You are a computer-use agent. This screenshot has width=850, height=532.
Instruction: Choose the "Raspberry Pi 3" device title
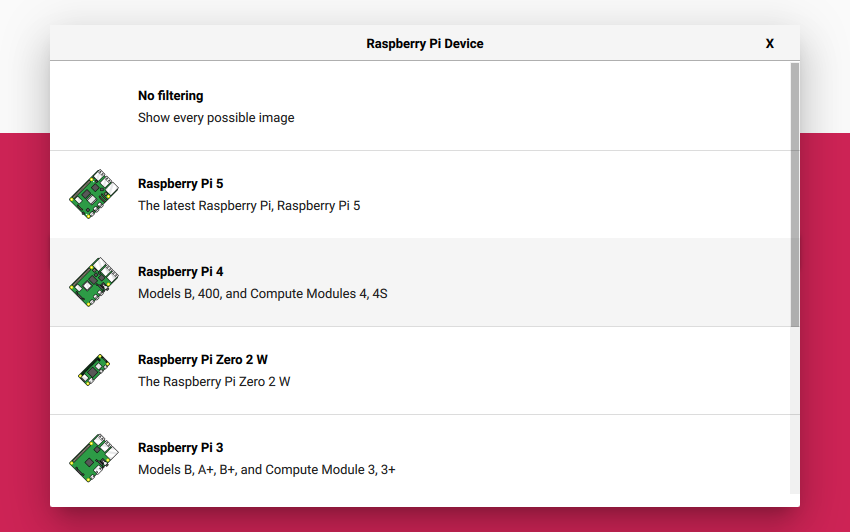coord(181,448)
